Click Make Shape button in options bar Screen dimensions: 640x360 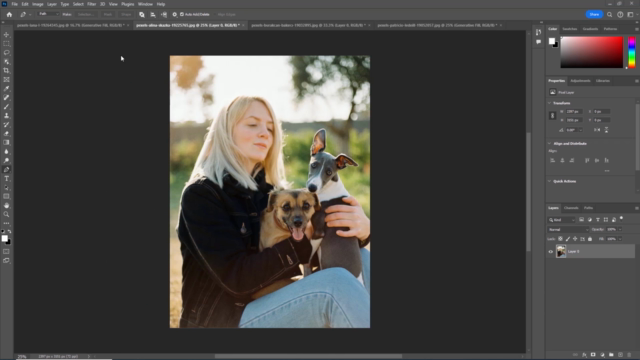pos(126,14)
